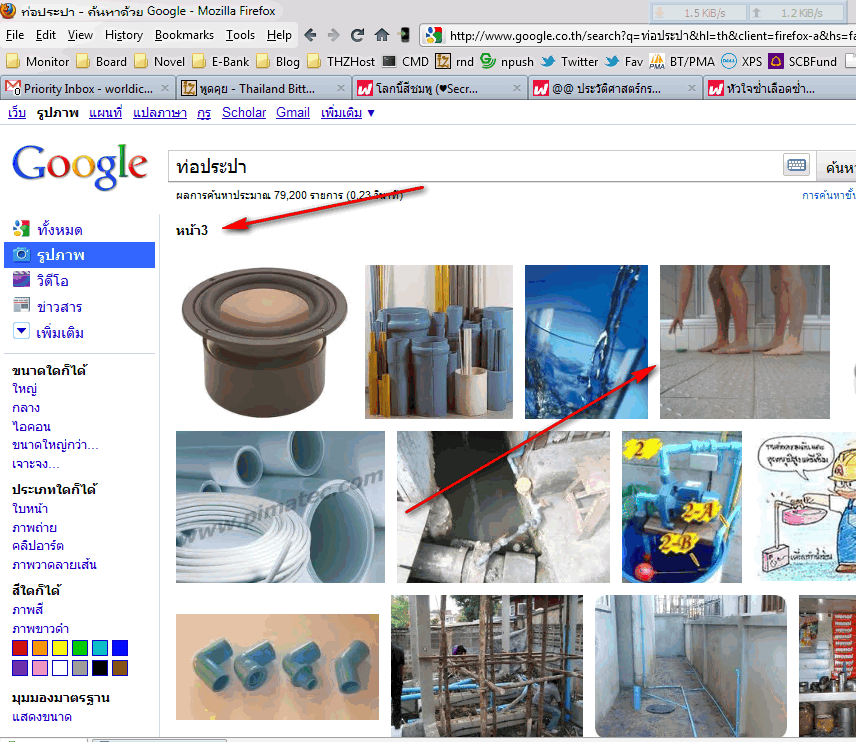The height and width of the screenshot is (742, 856).
Task: Open the Novel bookmarks folder
Action: coord(160,62)
